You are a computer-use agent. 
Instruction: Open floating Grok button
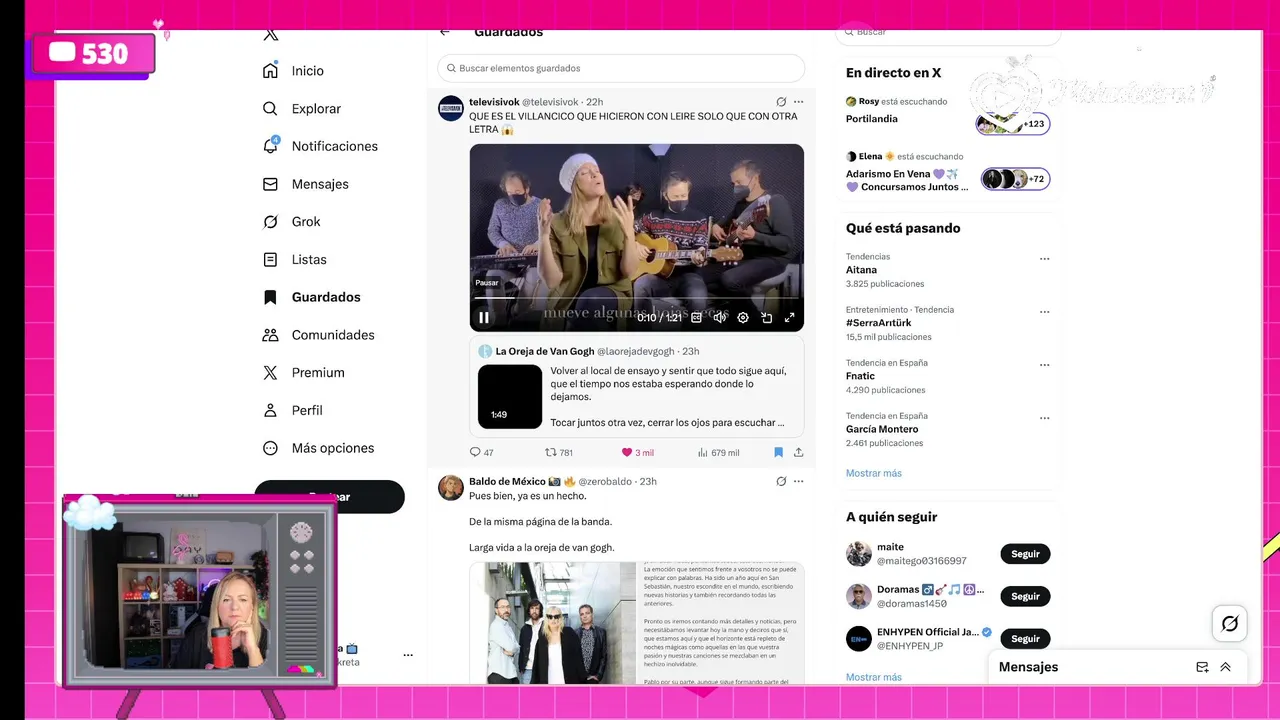[1230, 623]
